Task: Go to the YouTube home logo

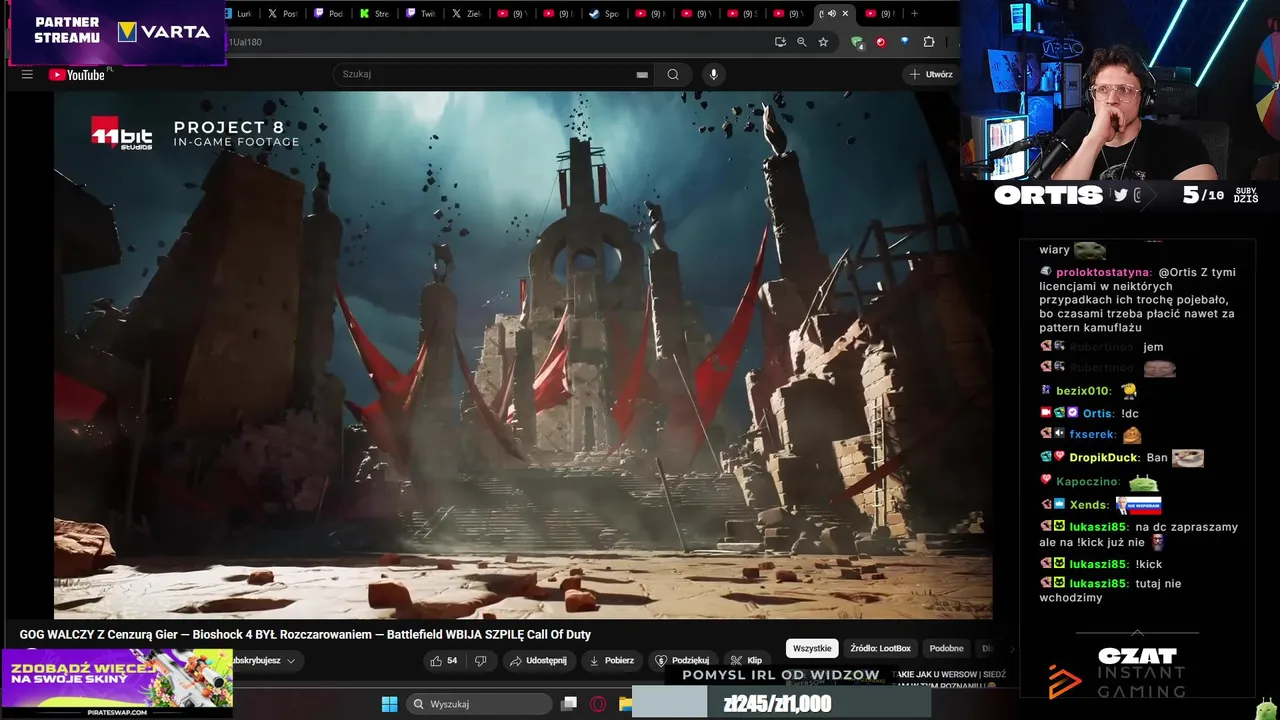Action: pyautogui.click(x=77, y=74)
